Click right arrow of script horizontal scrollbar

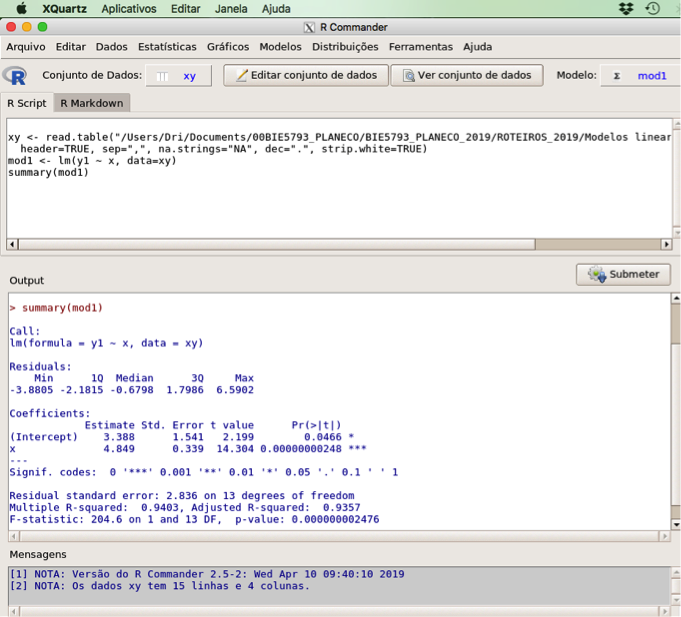(x=666, y=244)
